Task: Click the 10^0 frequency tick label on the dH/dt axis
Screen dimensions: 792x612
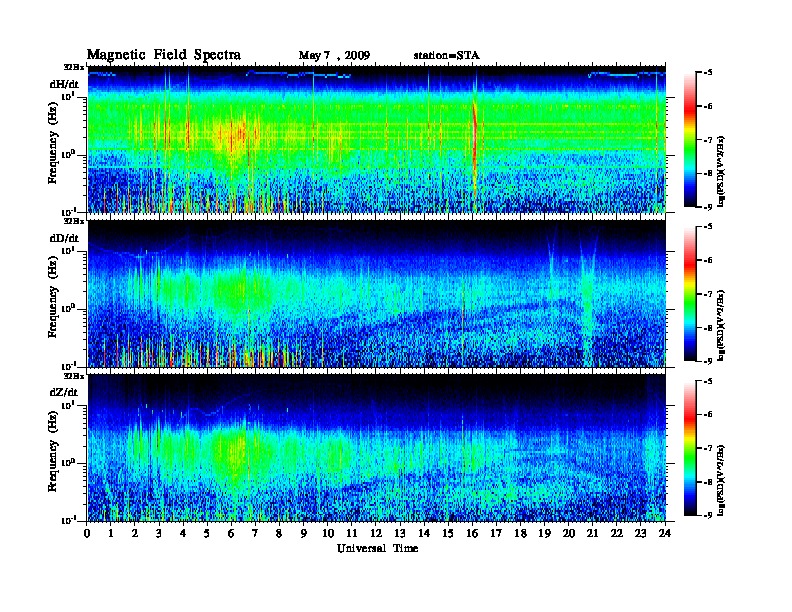Action: (x=69, y=154)
